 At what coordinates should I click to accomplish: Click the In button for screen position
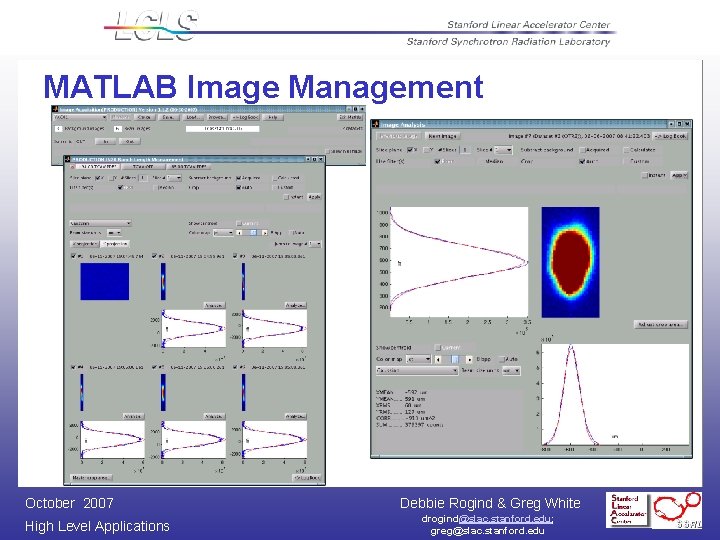[106, 141]
